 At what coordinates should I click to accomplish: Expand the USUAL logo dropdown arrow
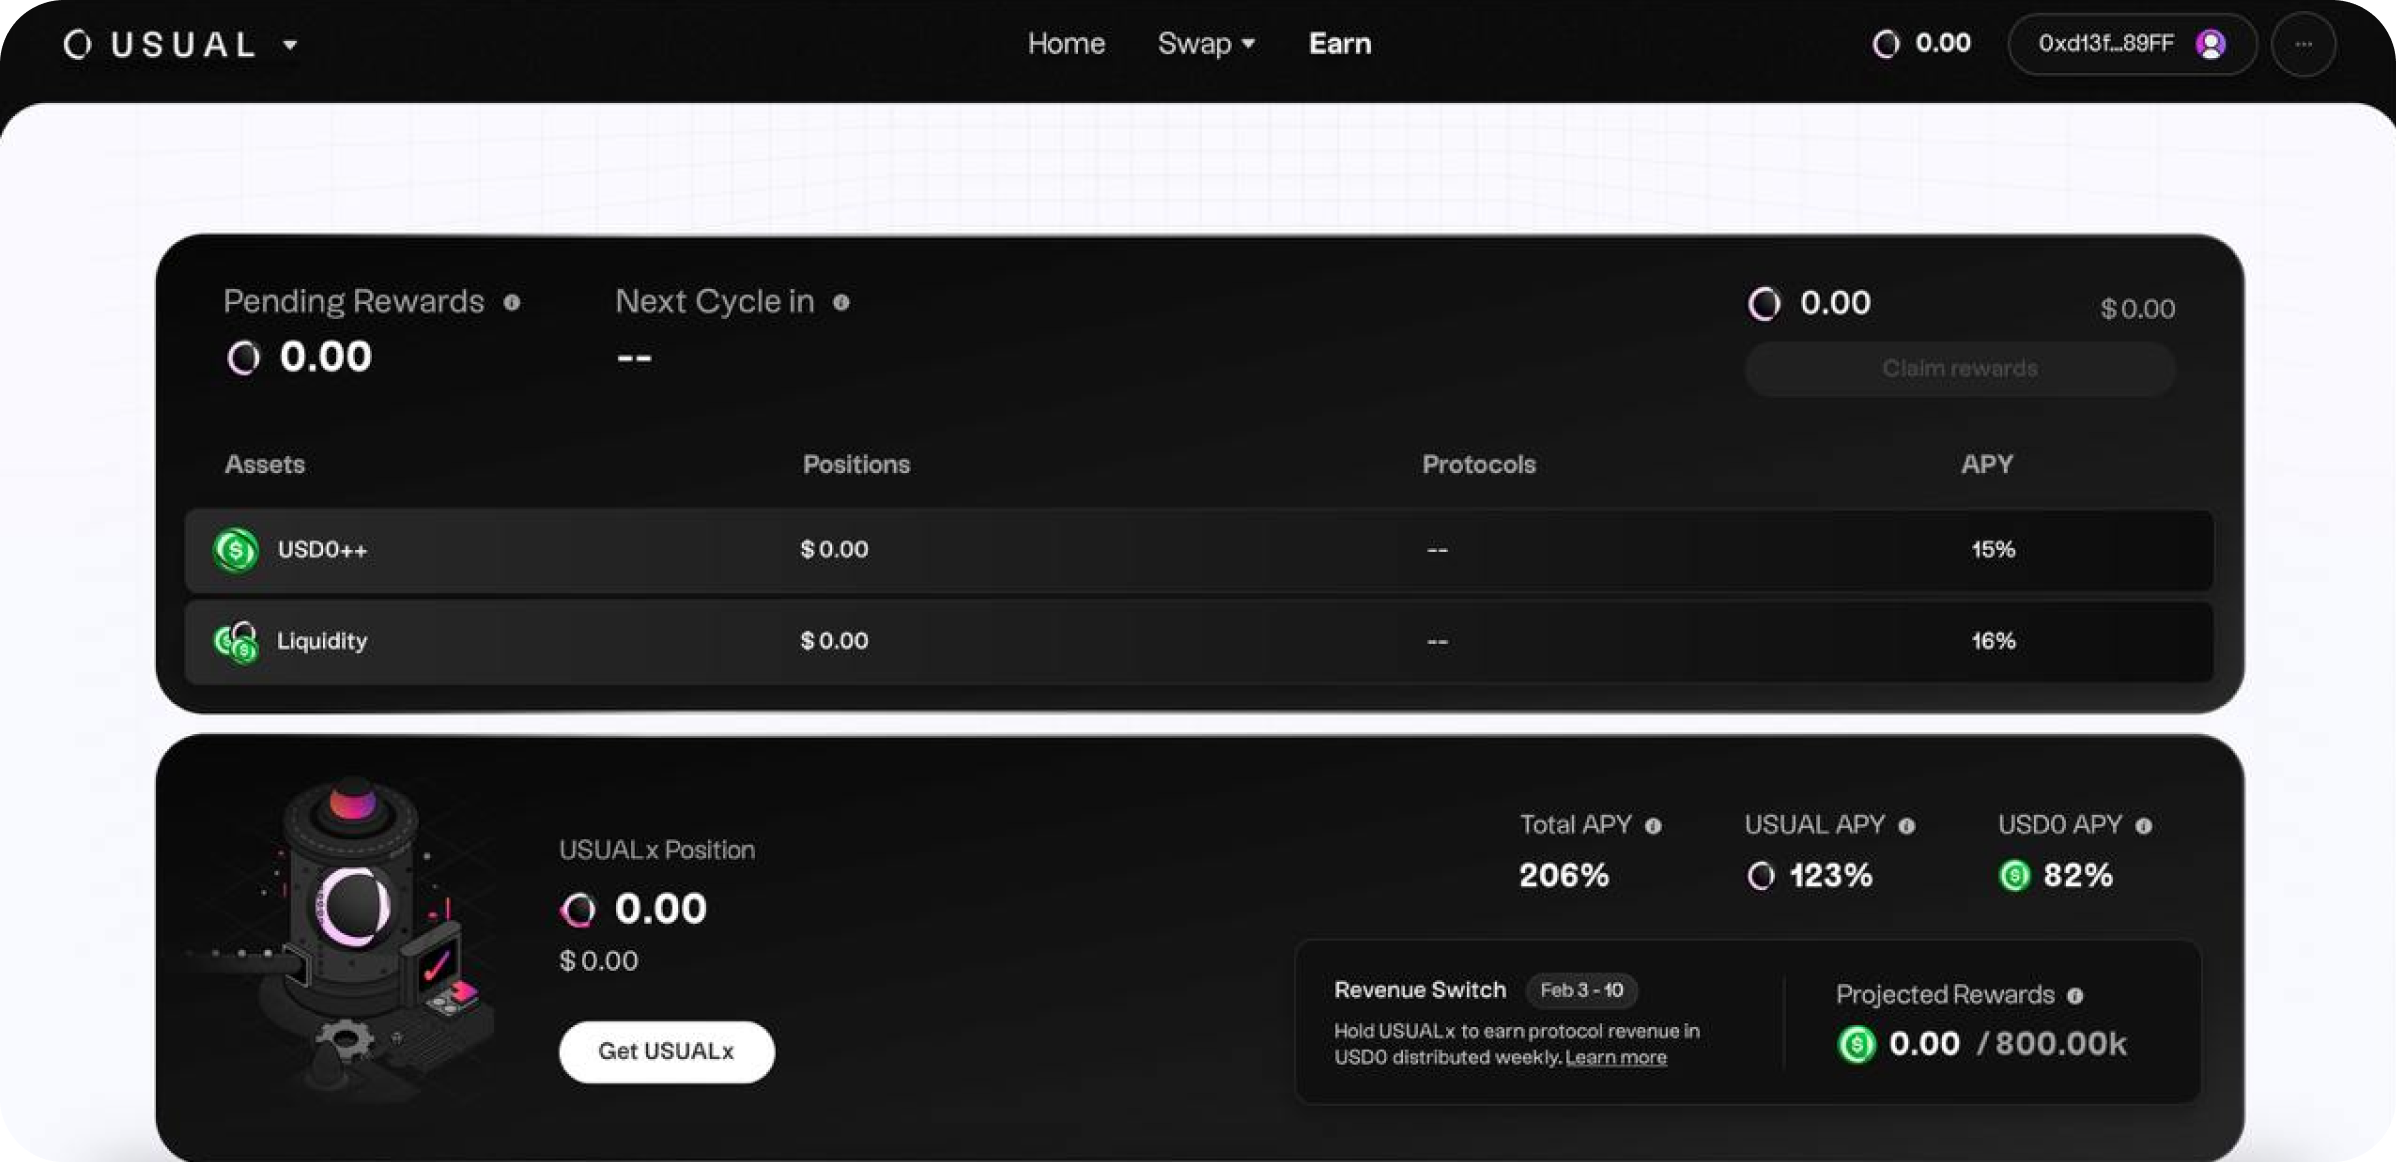coord(290,45)
